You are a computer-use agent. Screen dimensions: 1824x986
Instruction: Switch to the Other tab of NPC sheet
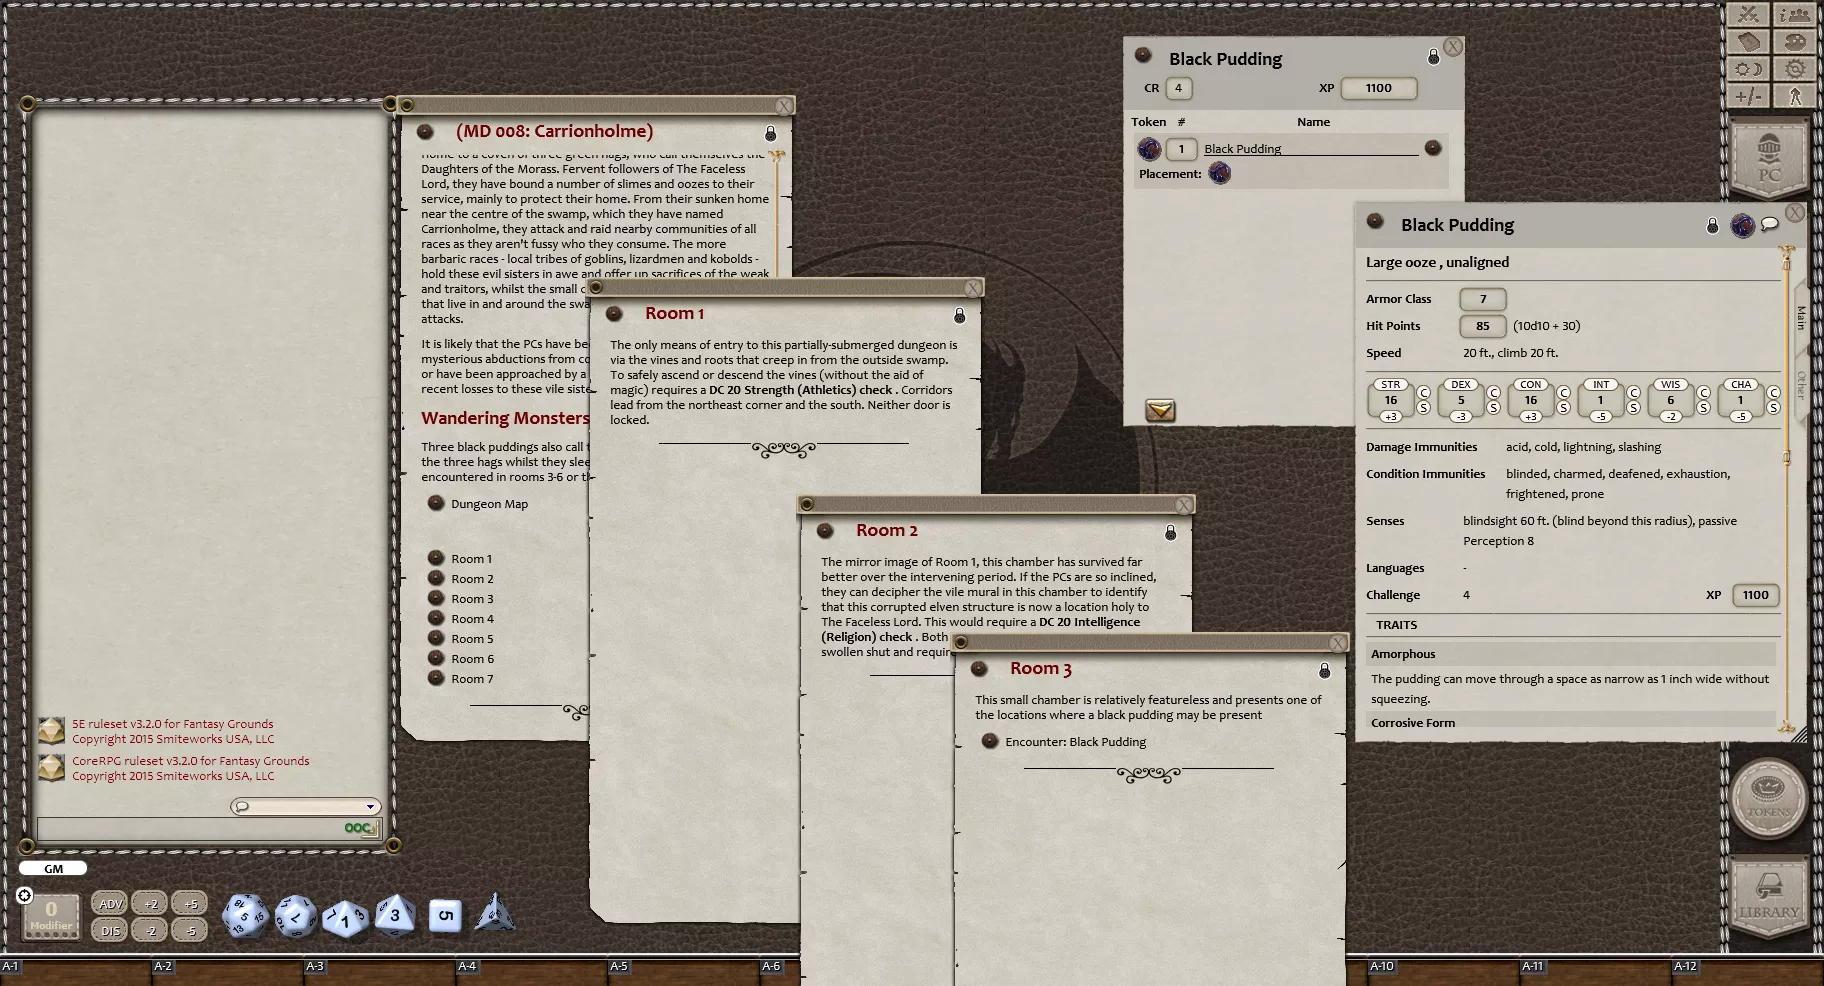[x=1801, y=386]
